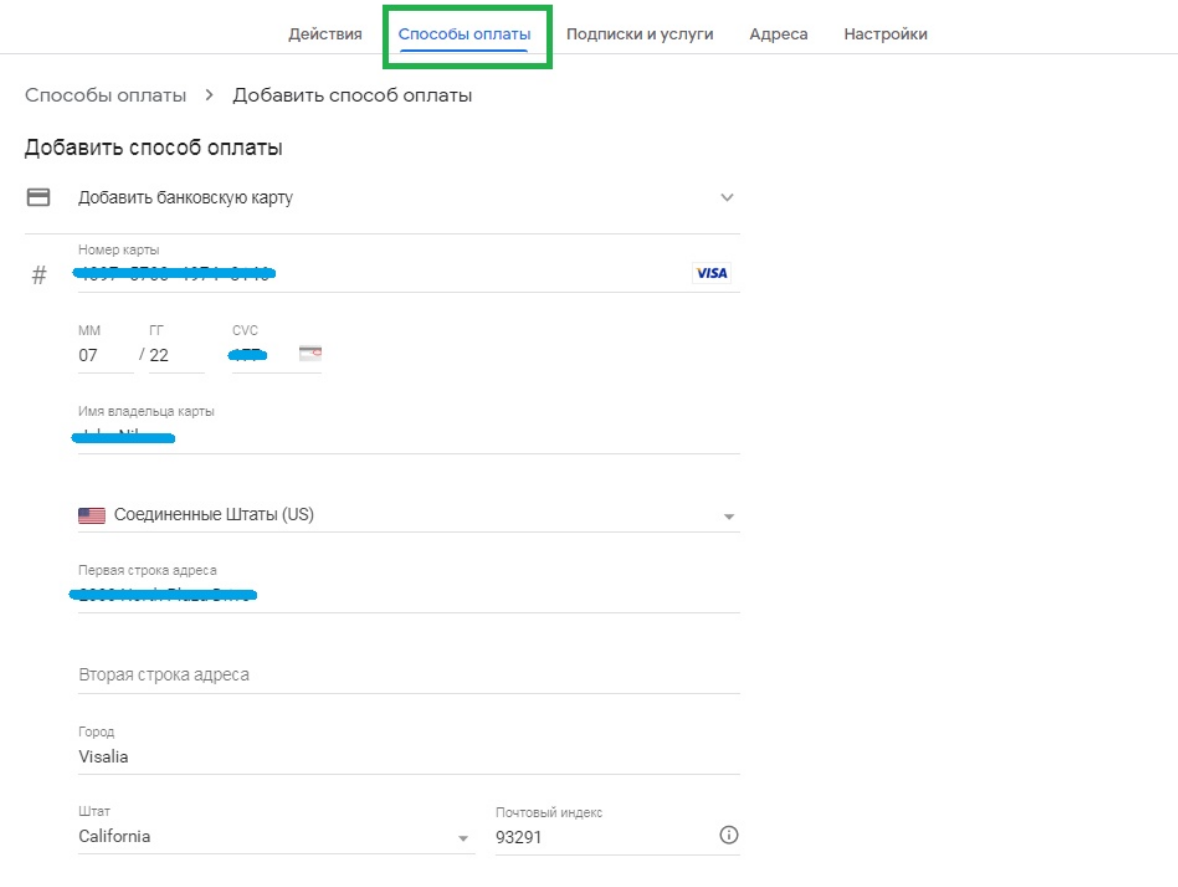Click the US flag icon in country selector
Image resolution: width=1178 pixels, height=887 pixels.
pos(92,516)
